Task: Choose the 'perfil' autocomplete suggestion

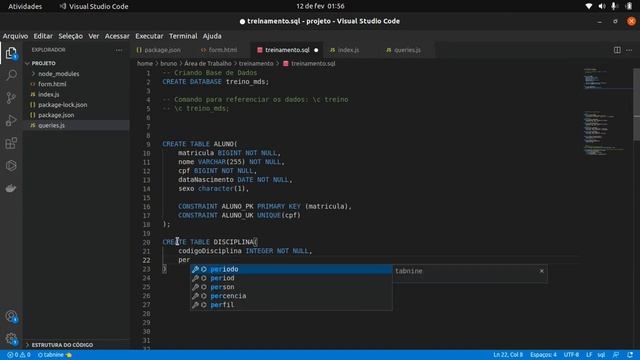Action: [291, 305]
